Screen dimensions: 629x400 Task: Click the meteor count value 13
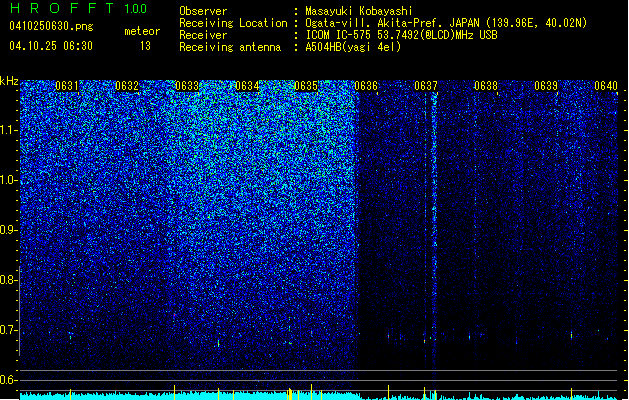coord(145,46)
